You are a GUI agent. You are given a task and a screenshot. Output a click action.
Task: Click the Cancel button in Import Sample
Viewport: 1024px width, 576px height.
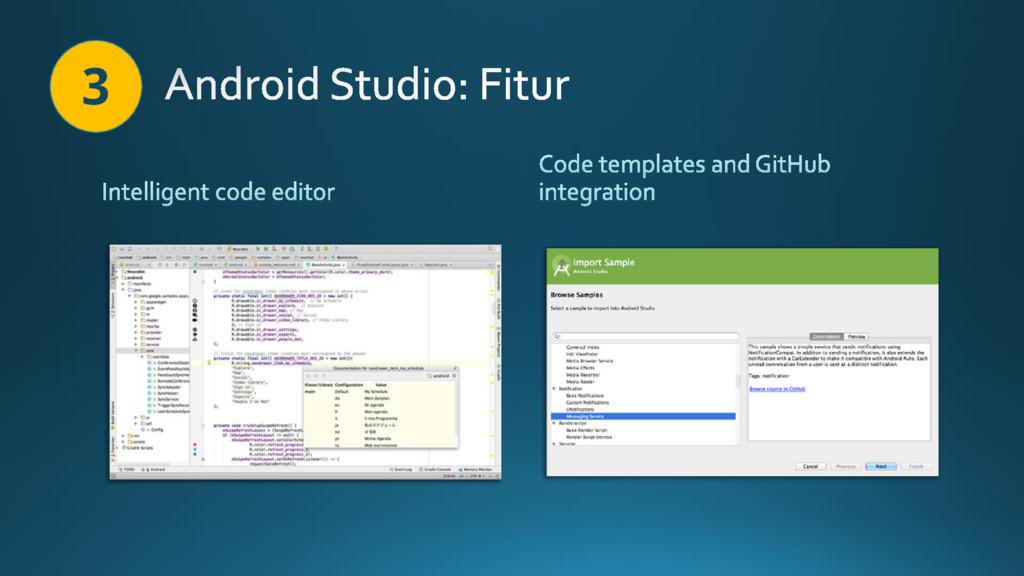pyautogui.click(x=810, y=466)
